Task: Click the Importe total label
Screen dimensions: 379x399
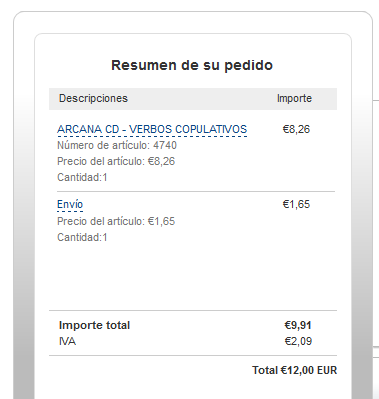Action: pos(94,325)
